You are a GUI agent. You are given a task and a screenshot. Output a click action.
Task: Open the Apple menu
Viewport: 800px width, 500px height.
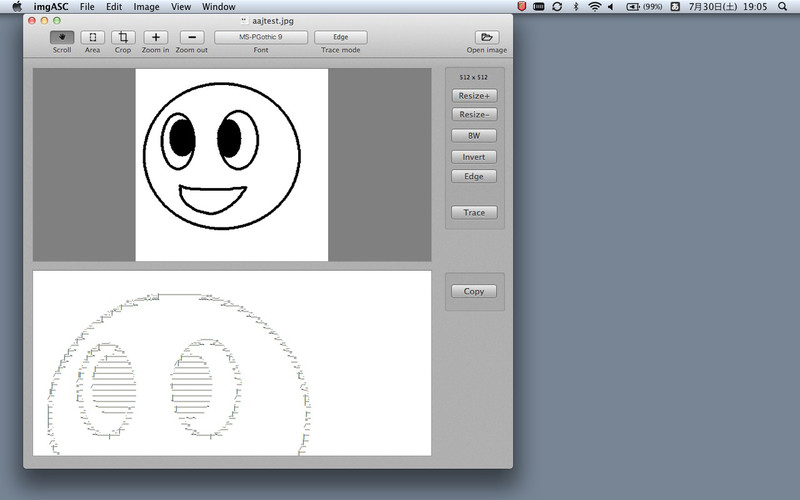coord(17,7)
